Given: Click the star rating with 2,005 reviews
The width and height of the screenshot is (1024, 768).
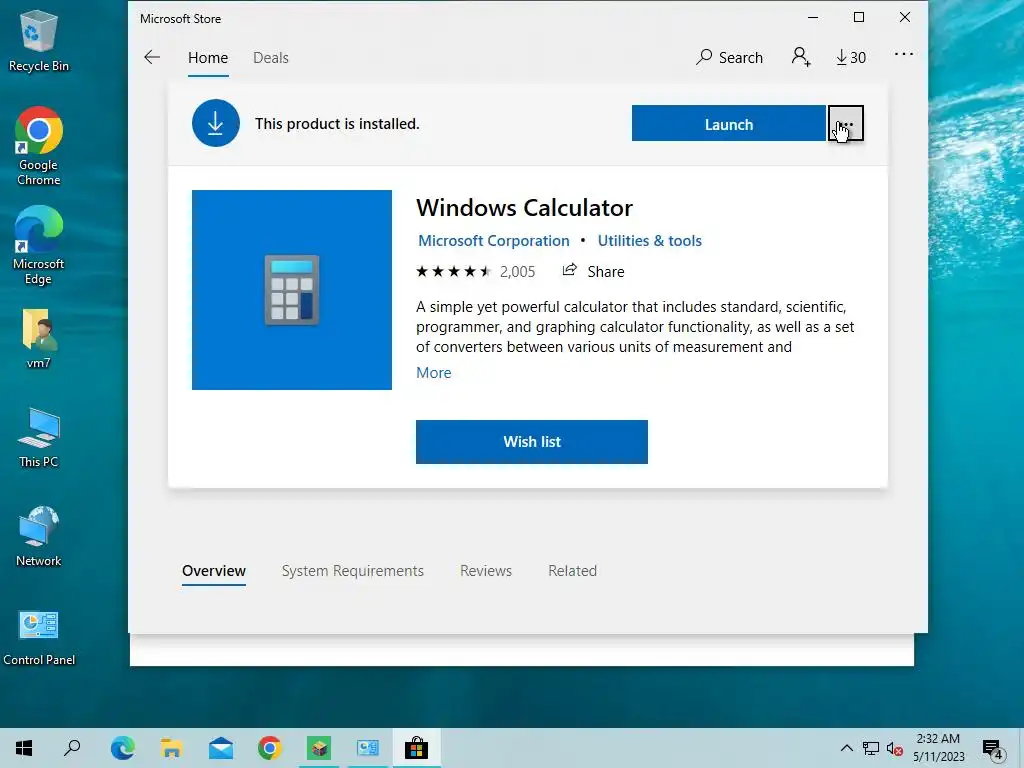Looking at the screenshot, I should (475, 272).
